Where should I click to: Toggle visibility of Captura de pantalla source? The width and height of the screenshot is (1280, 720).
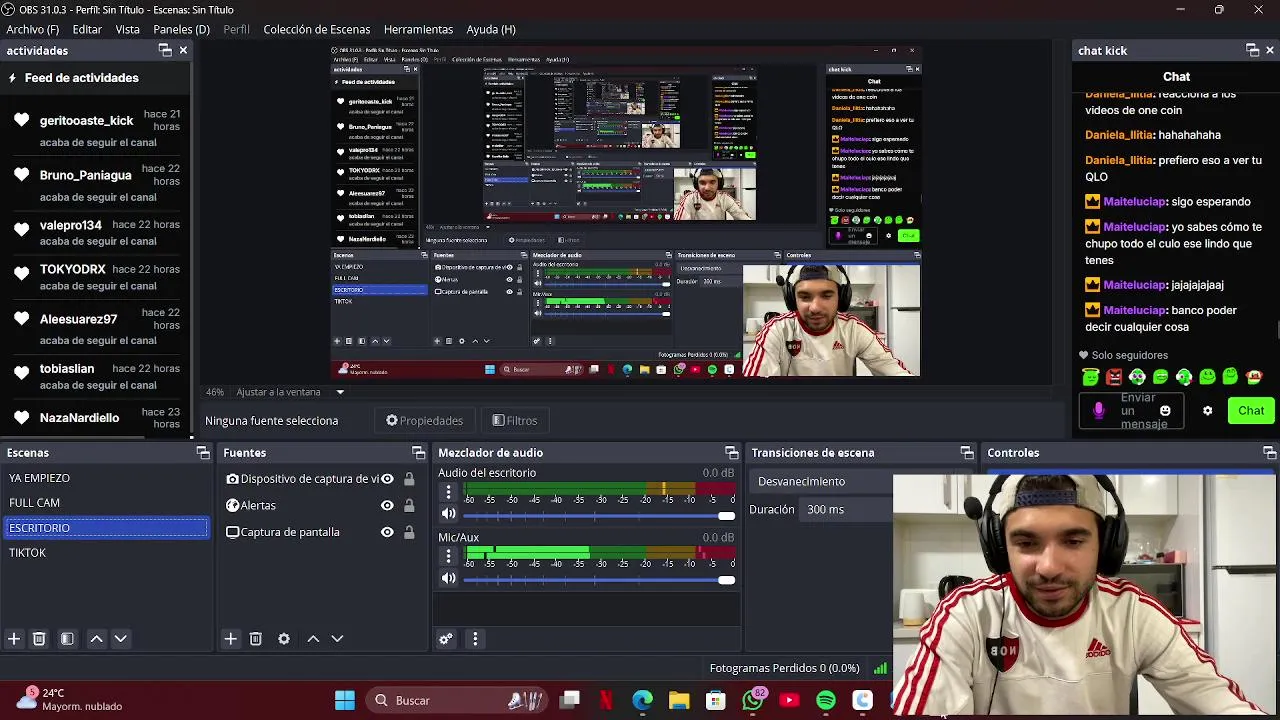387,532
